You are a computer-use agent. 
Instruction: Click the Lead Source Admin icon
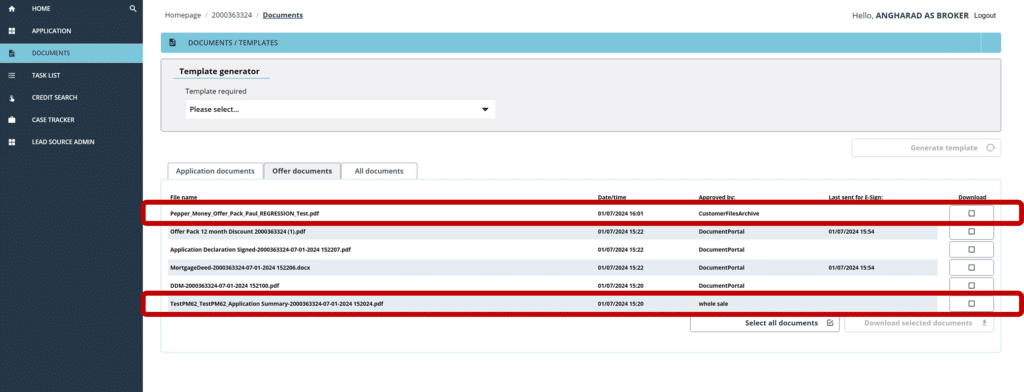[12, 142]
